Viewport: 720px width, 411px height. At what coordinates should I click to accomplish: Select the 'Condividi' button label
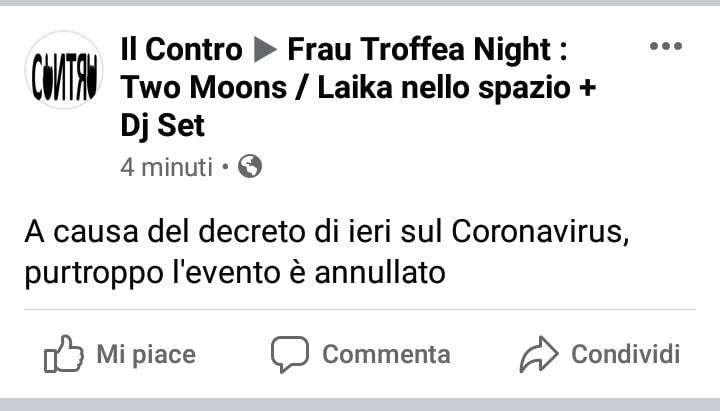click(625, 354)
